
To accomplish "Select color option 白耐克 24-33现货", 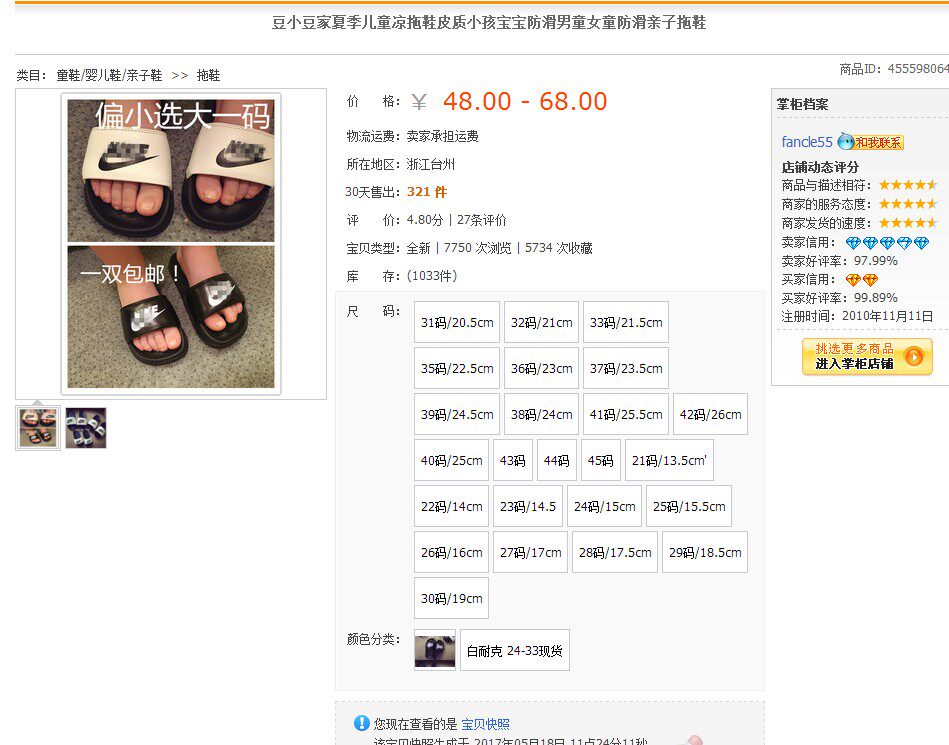I will pyautogui.click(x=514, y=651).
